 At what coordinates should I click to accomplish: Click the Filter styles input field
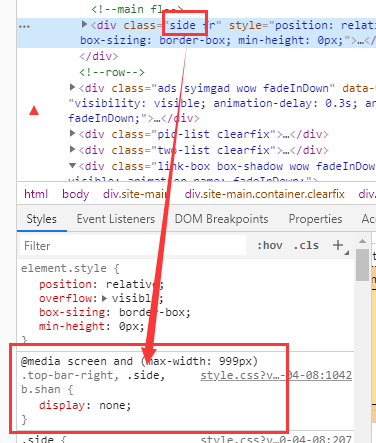click(x=133, y=246)
